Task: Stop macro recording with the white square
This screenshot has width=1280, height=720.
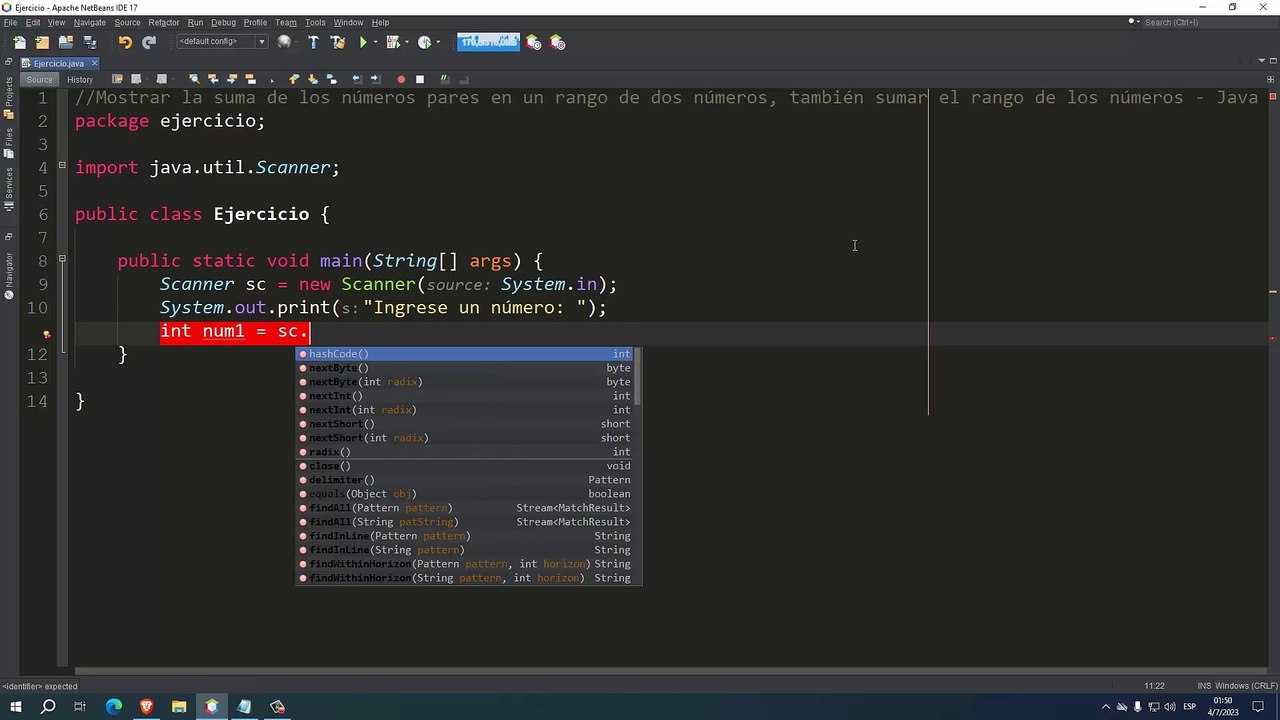Action: [420, 79]
